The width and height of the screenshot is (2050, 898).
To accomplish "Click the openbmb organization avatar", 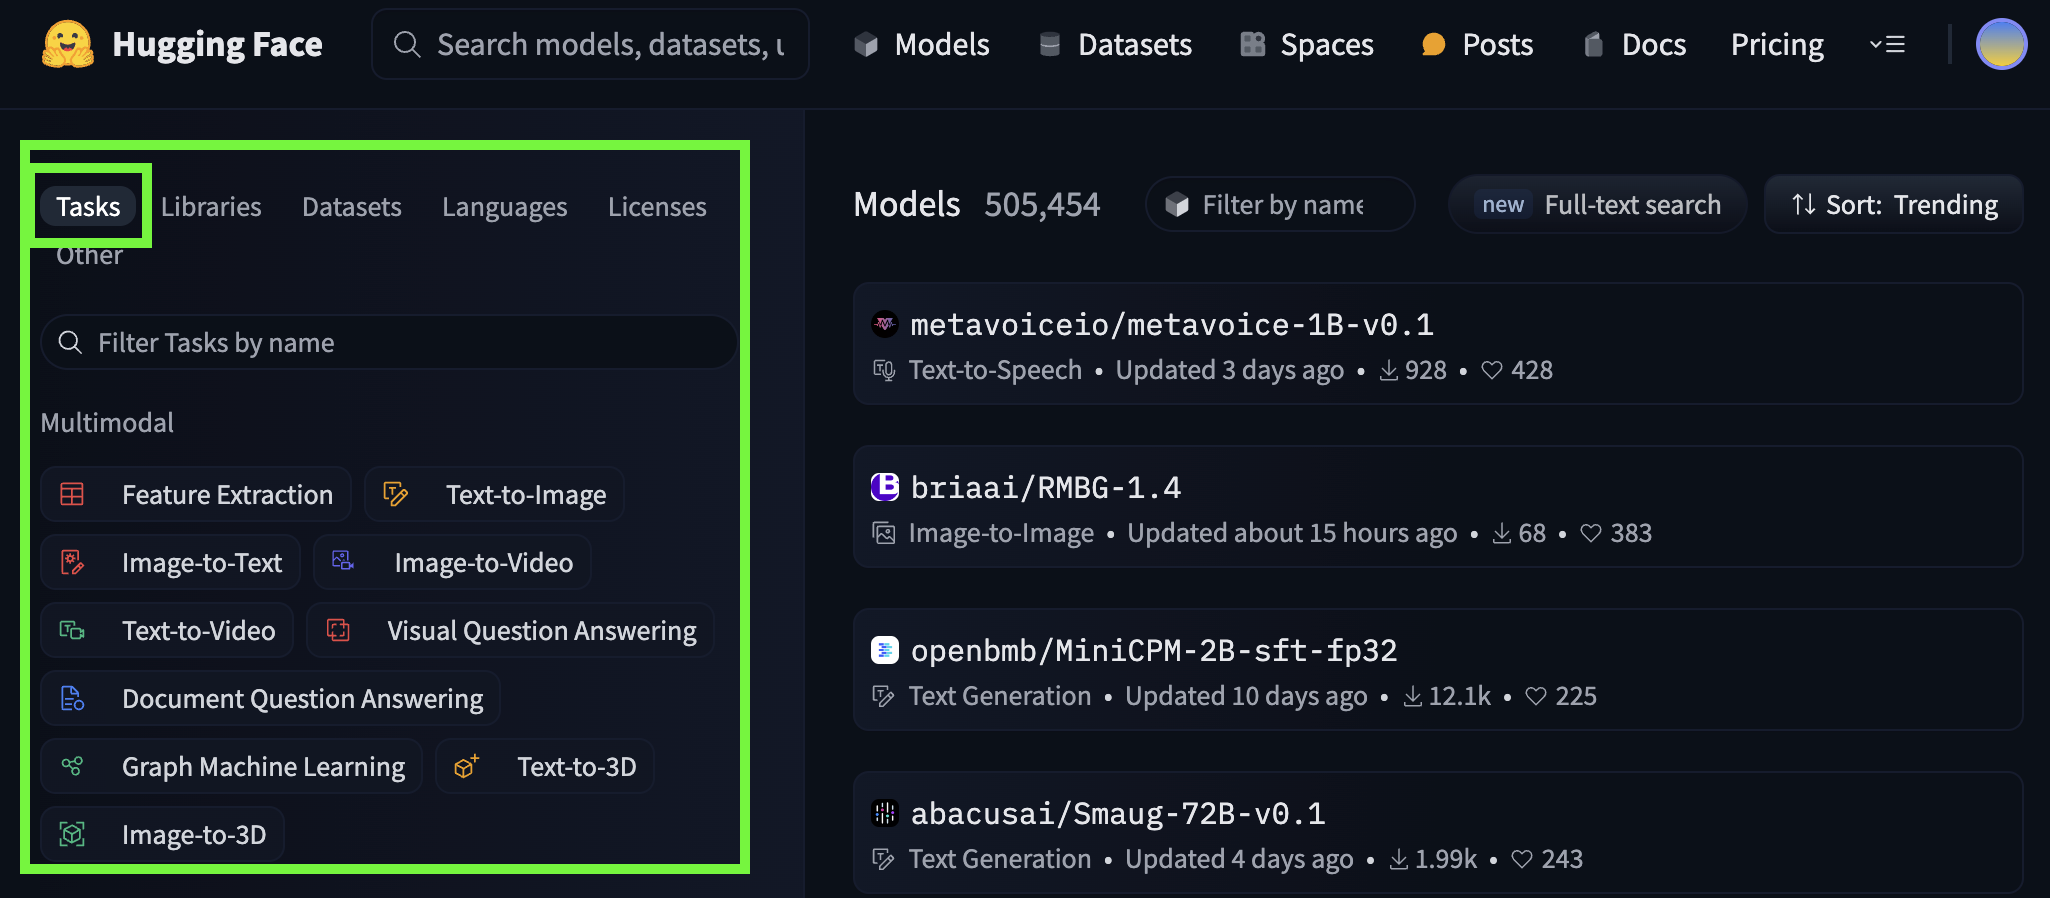I will pos(885,650).
